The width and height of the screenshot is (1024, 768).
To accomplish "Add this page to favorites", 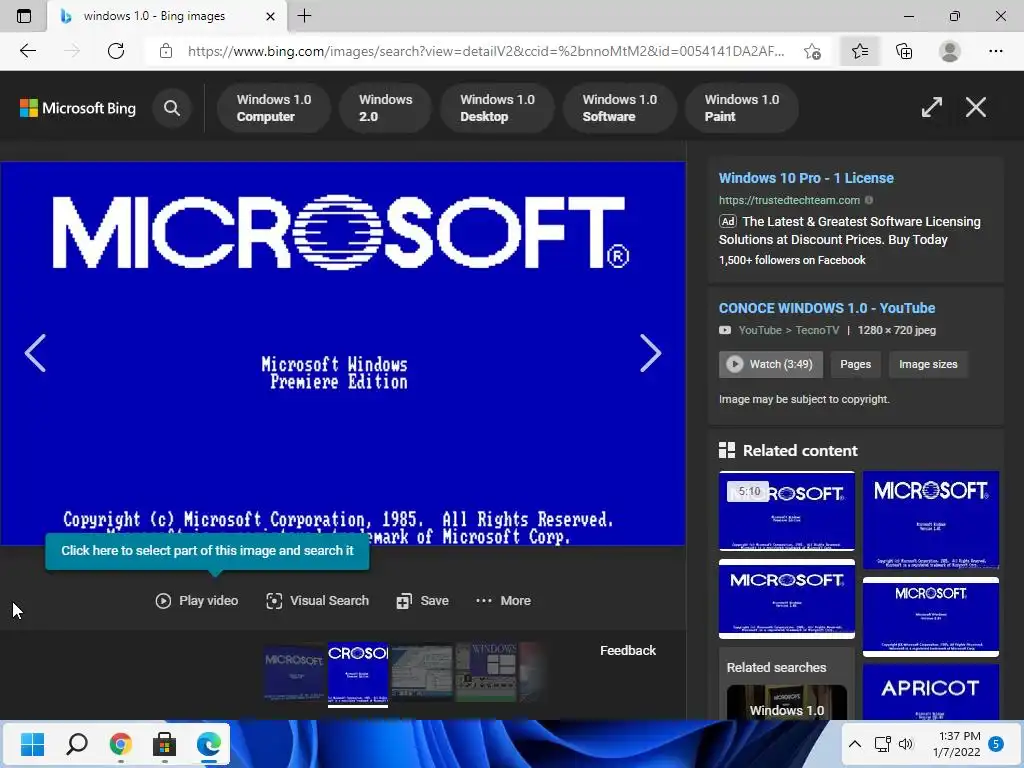I will tap(812, 51).
